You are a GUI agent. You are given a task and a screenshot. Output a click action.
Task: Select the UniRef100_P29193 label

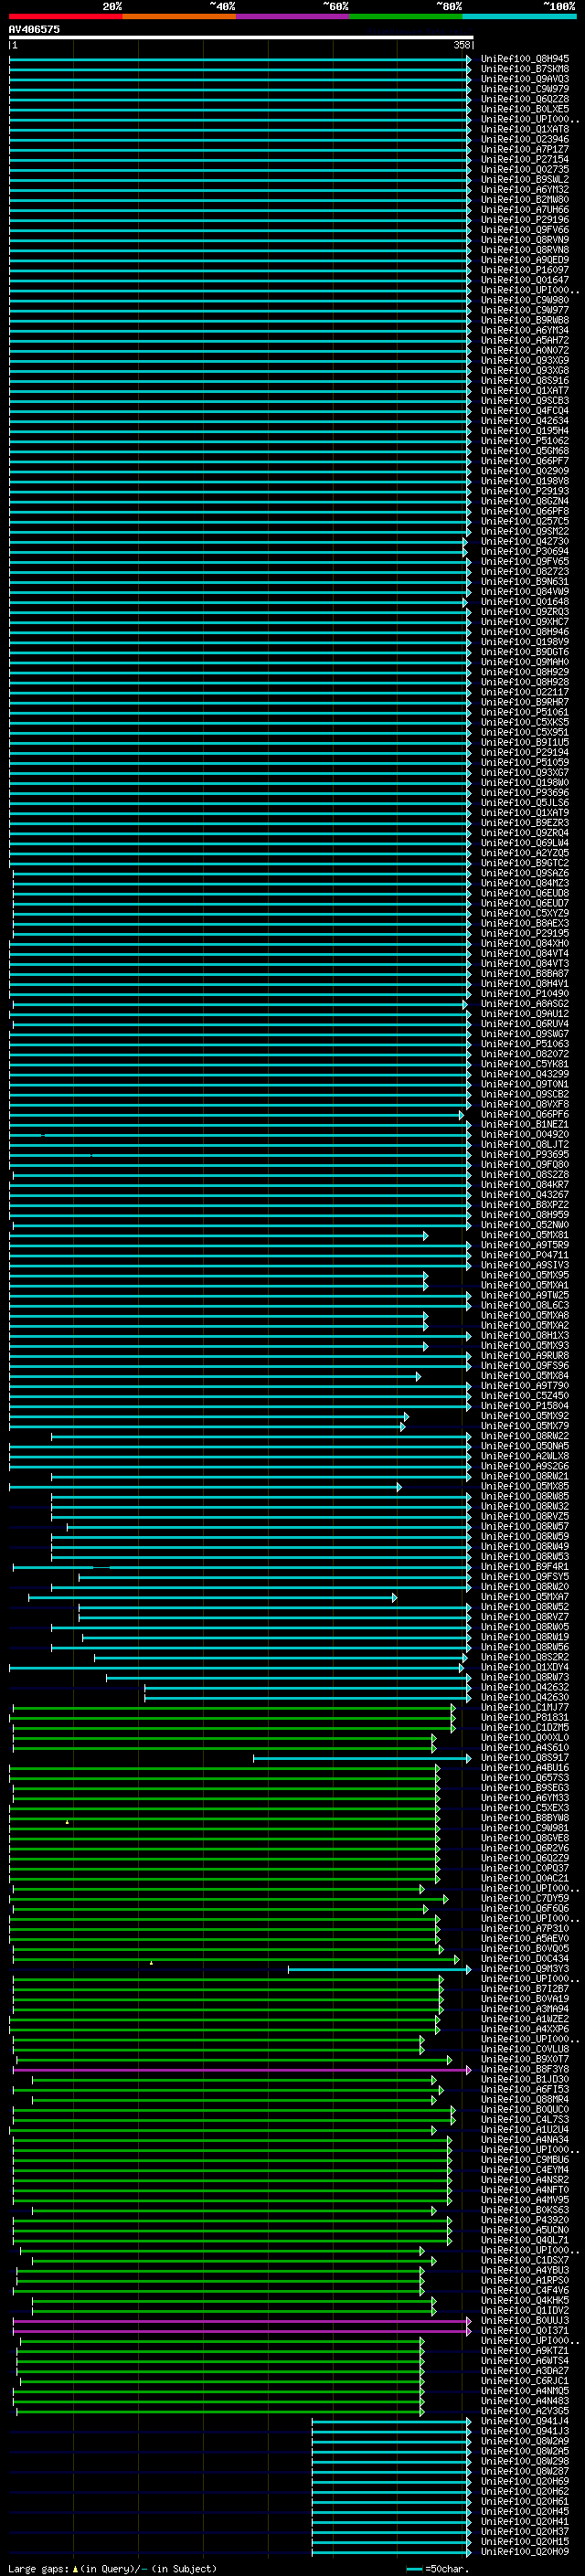click(x=525, y=491)
